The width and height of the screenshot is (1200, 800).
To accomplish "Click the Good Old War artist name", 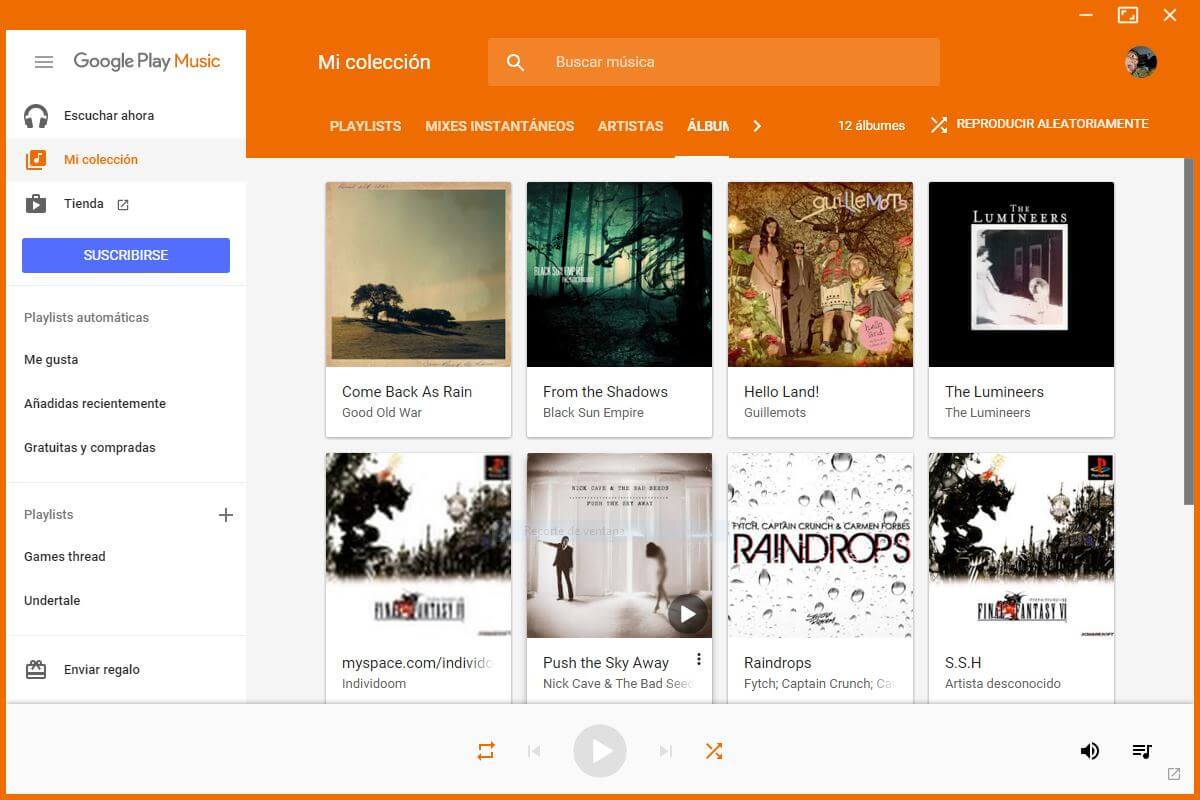I will pyautogui.click(x=382, y=413).
